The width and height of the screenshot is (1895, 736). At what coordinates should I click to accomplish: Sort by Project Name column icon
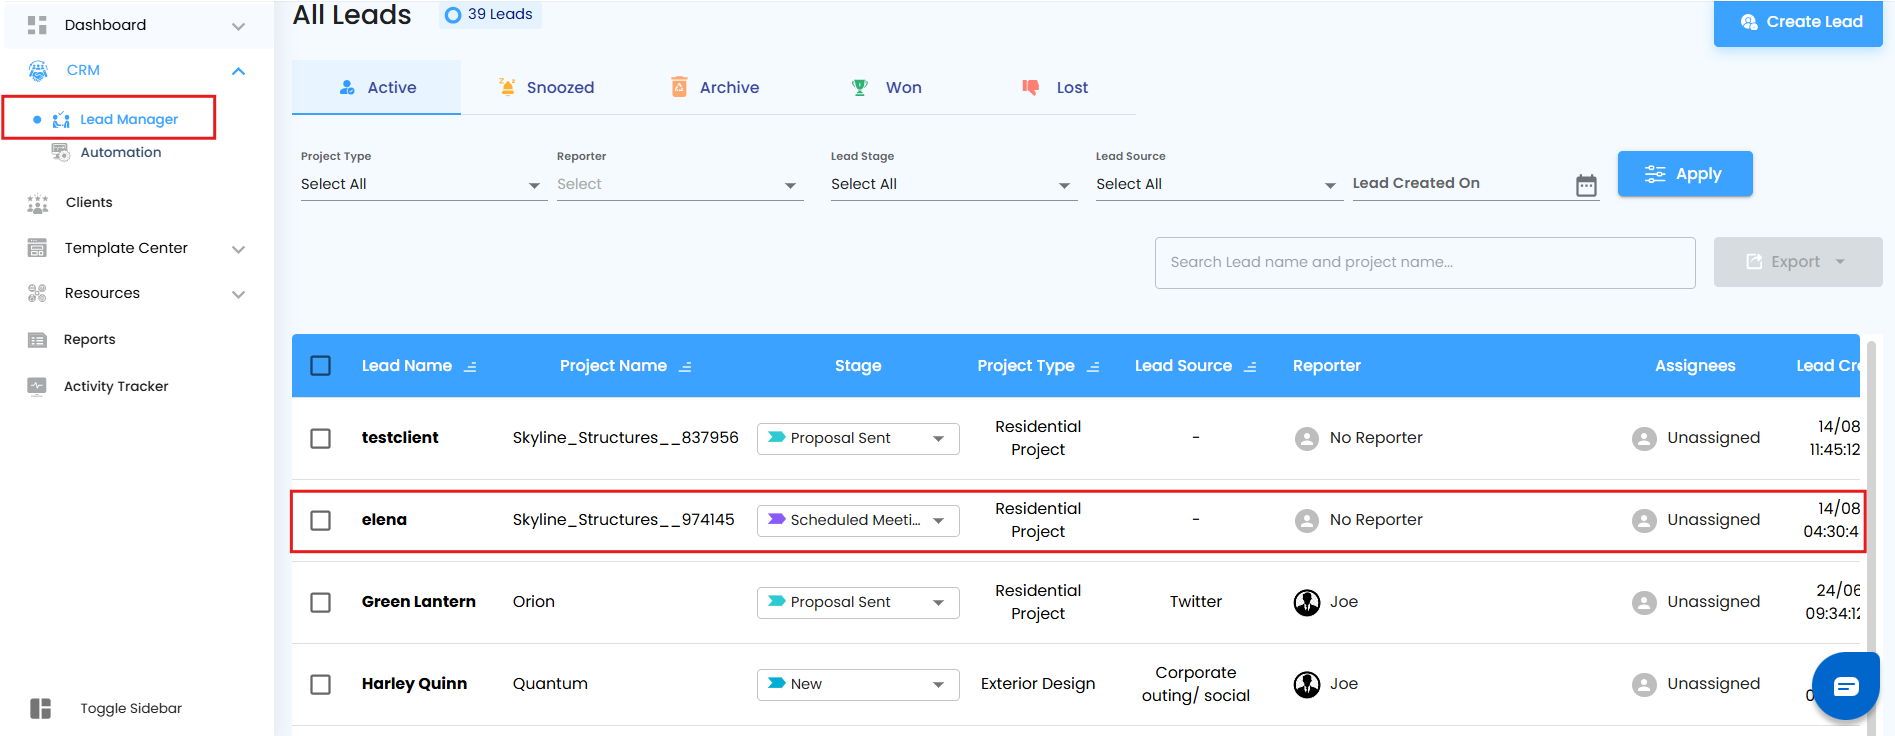(685, 367)
